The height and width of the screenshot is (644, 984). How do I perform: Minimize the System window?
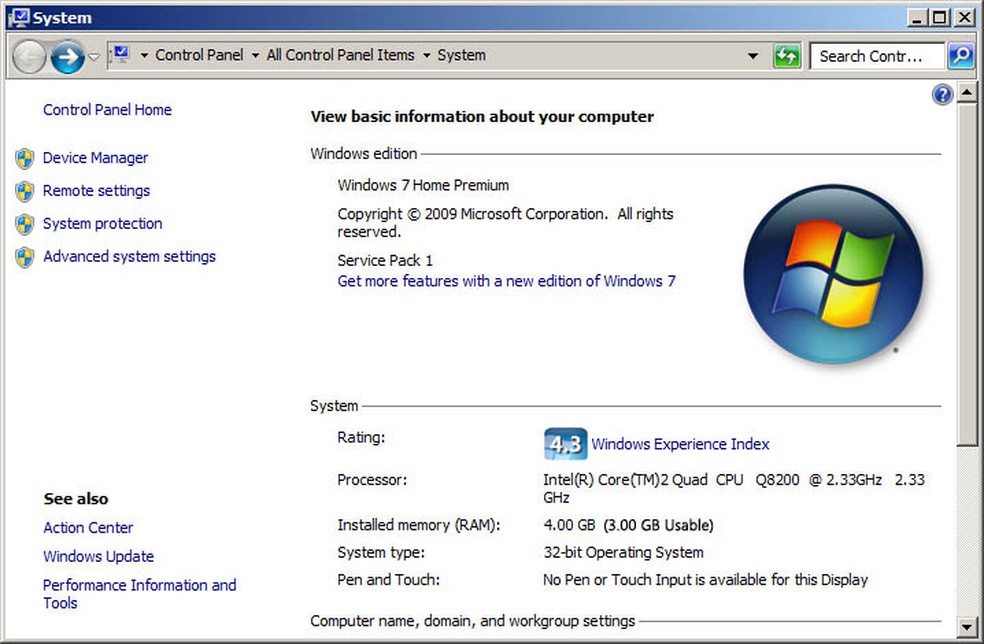coord(917,18)
